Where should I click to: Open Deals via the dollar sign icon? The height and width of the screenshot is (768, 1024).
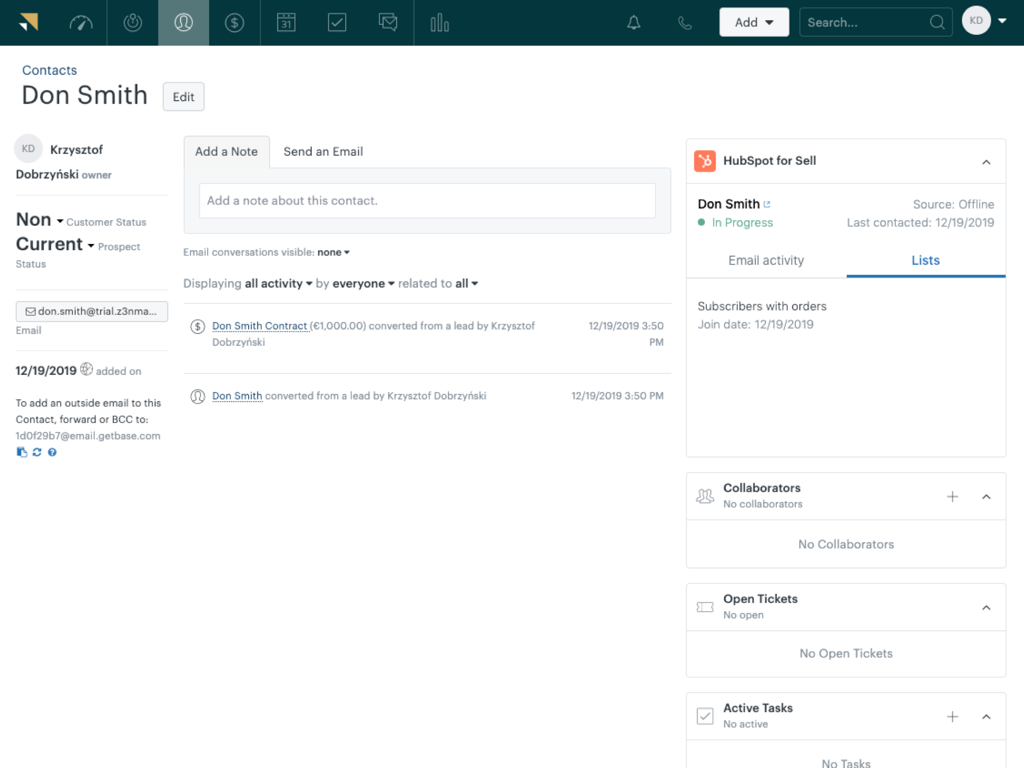click(234, 21)
